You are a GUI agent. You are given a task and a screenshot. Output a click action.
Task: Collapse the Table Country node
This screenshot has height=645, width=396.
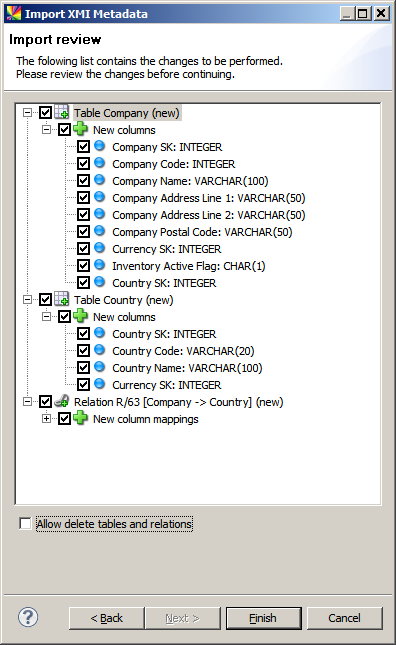point(28,299)
